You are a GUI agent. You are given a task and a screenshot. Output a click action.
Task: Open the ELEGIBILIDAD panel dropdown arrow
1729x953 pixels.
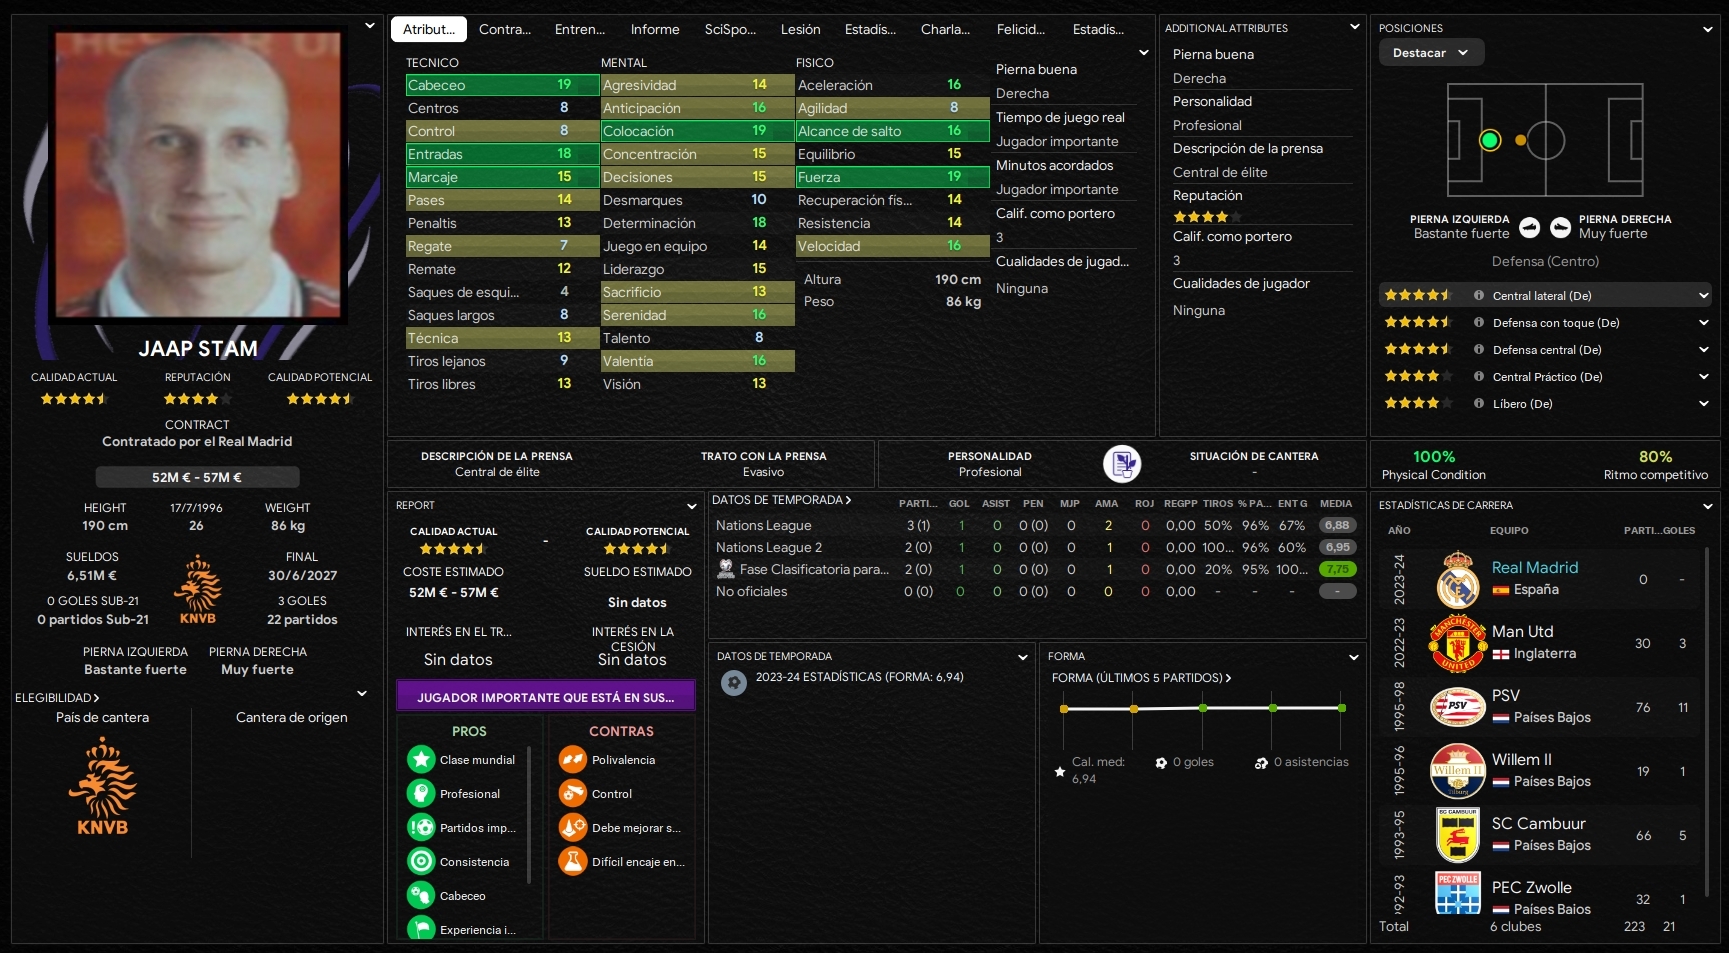362,694
